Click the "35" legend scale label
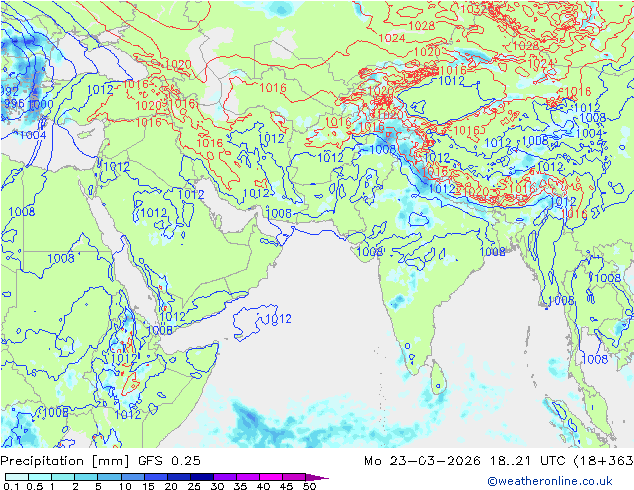Viewport: 634px width, 490px height. [x=240, y=486]
